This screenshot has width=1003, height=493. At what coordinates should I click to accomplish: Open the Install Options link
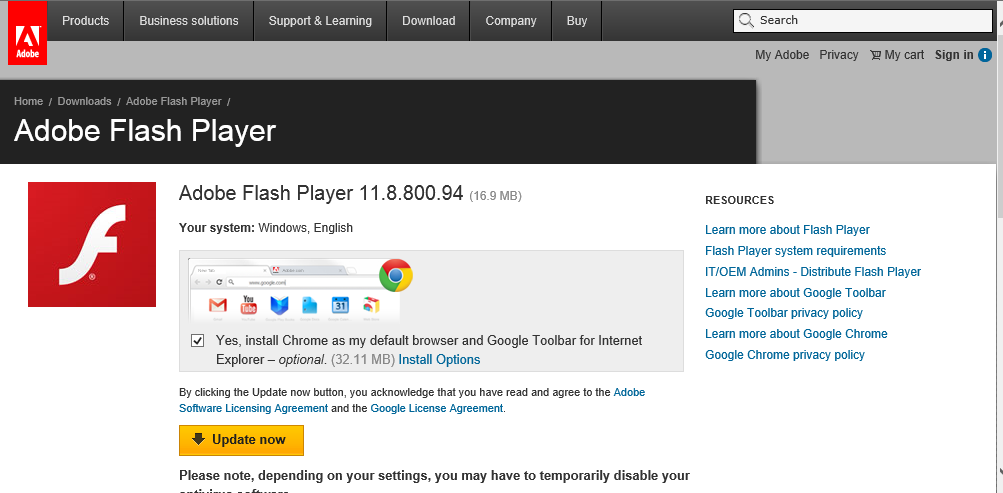439,360
